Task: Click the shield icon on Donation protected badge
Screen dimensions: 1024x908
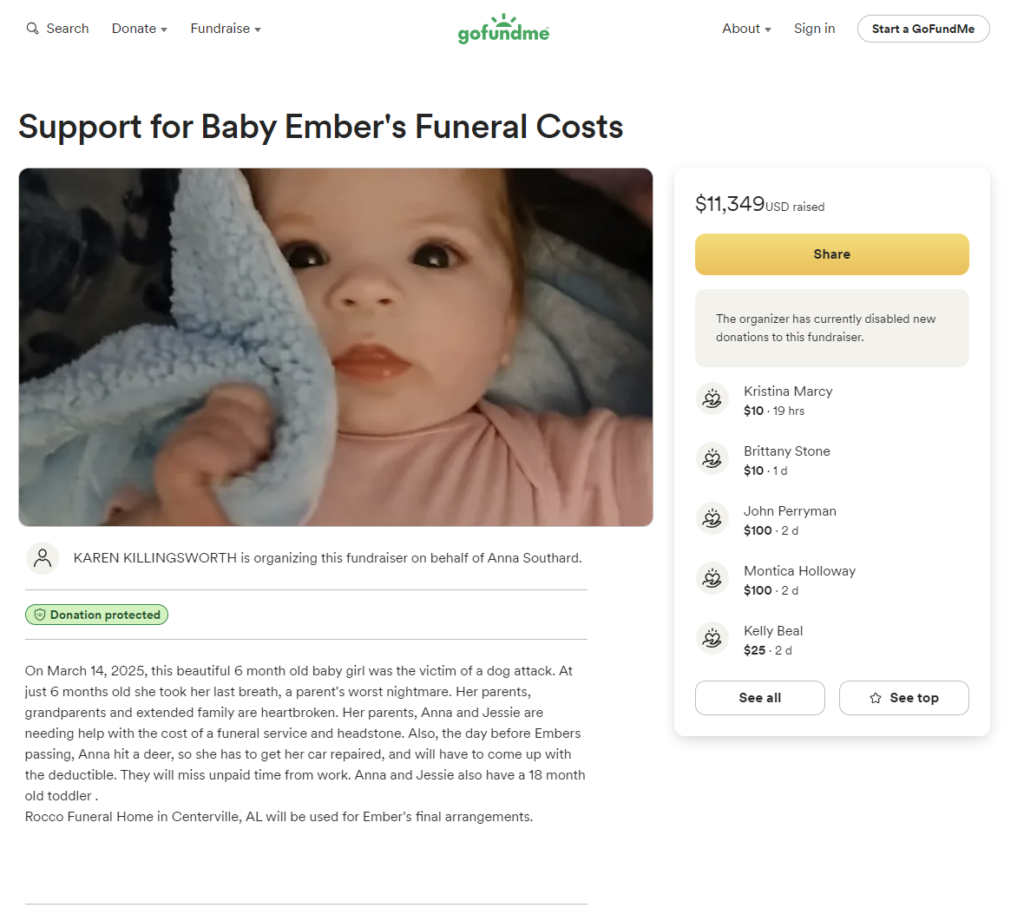Action: click(x=40, y=615)
